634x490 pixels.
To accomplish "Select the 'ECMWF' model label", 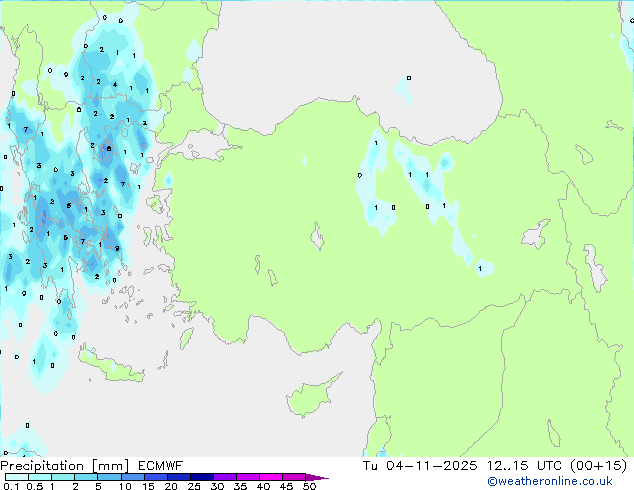I will [x=161, y=466].
